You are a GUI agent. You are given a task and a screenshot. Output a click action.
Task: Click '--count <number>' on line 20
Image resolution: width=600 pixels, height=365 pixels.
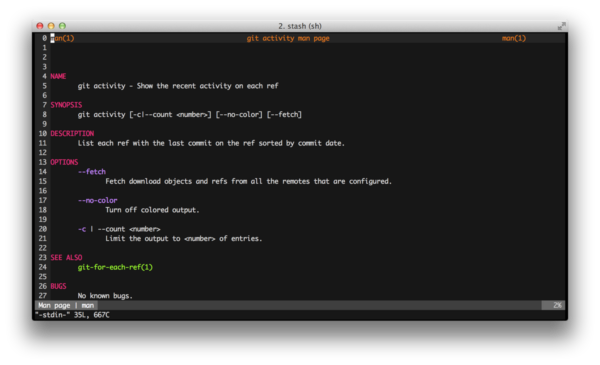[129, 229]
